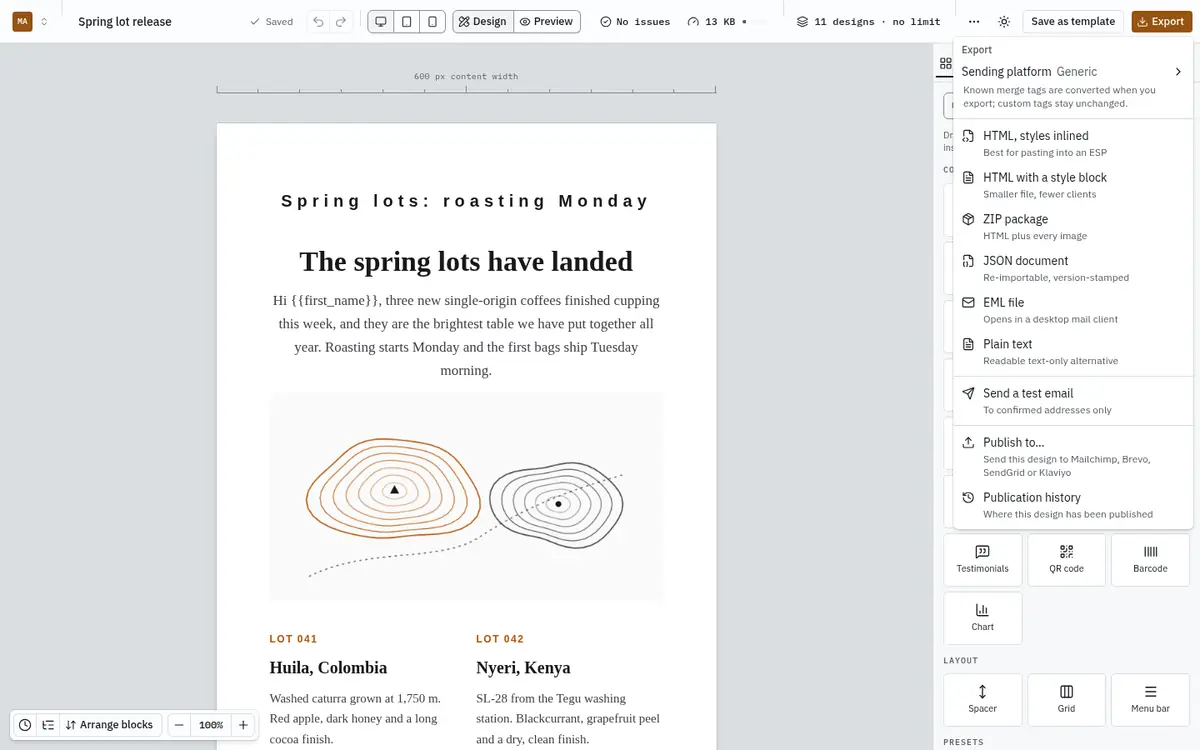Click the 11 designs quota indicator
This screenshot has height=750, width=1200.
(x=868, y=21)
